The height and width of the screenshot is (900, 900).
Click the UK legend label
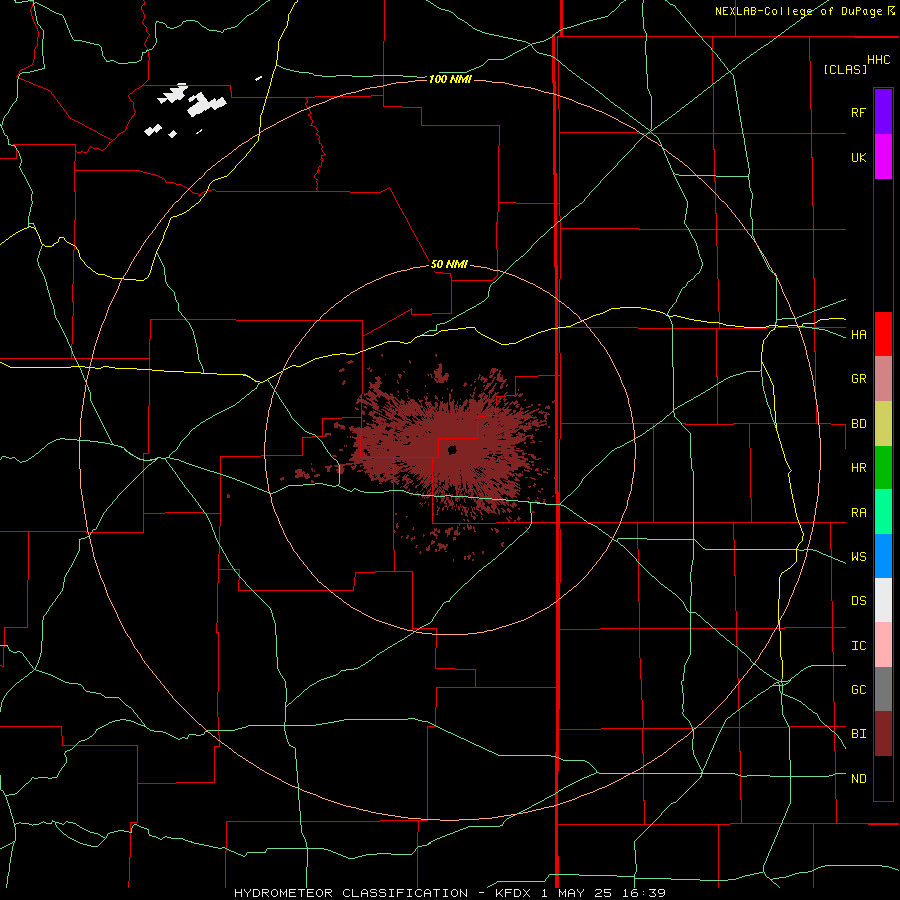tap(858, 157)
